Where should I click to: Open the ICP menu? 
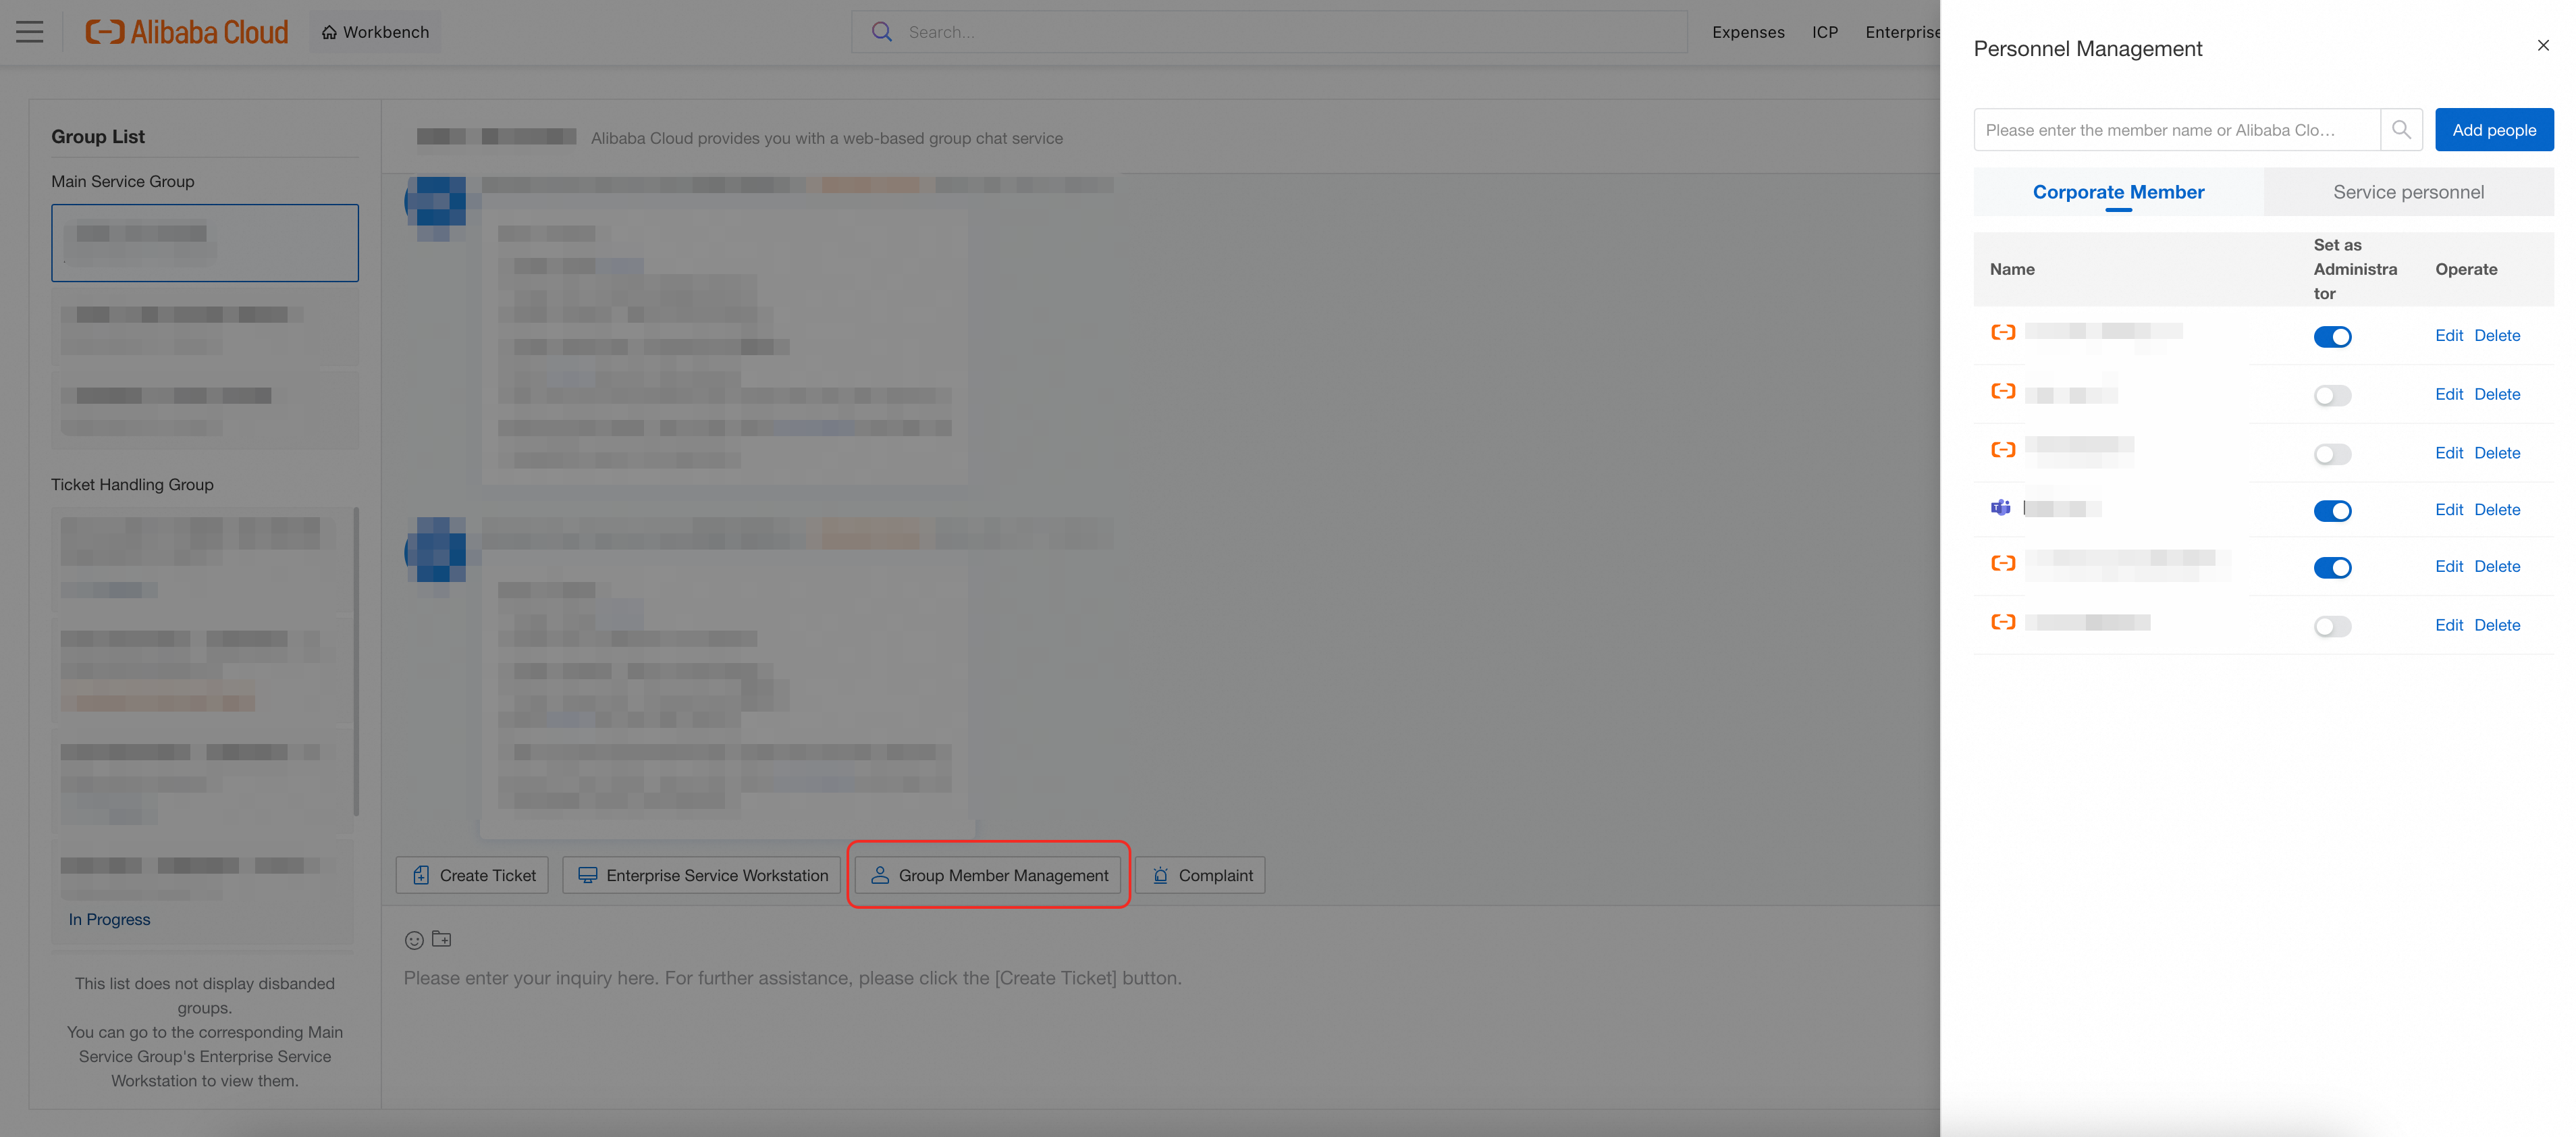[x=1825, y=32]
